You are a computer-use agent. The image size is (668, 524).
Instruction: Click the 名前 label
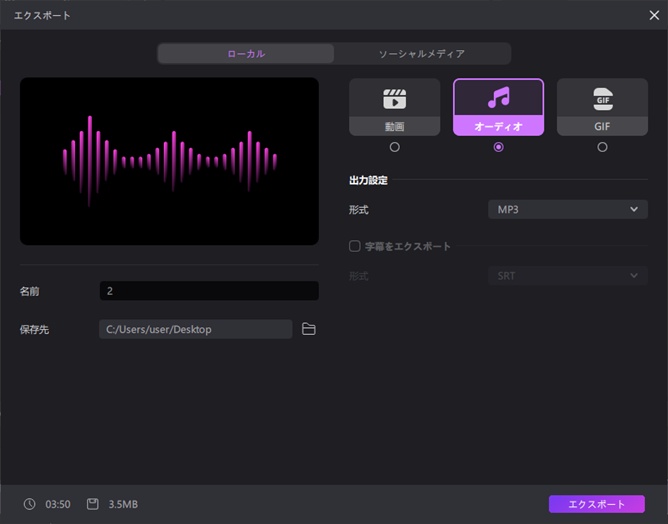(29, 291)
